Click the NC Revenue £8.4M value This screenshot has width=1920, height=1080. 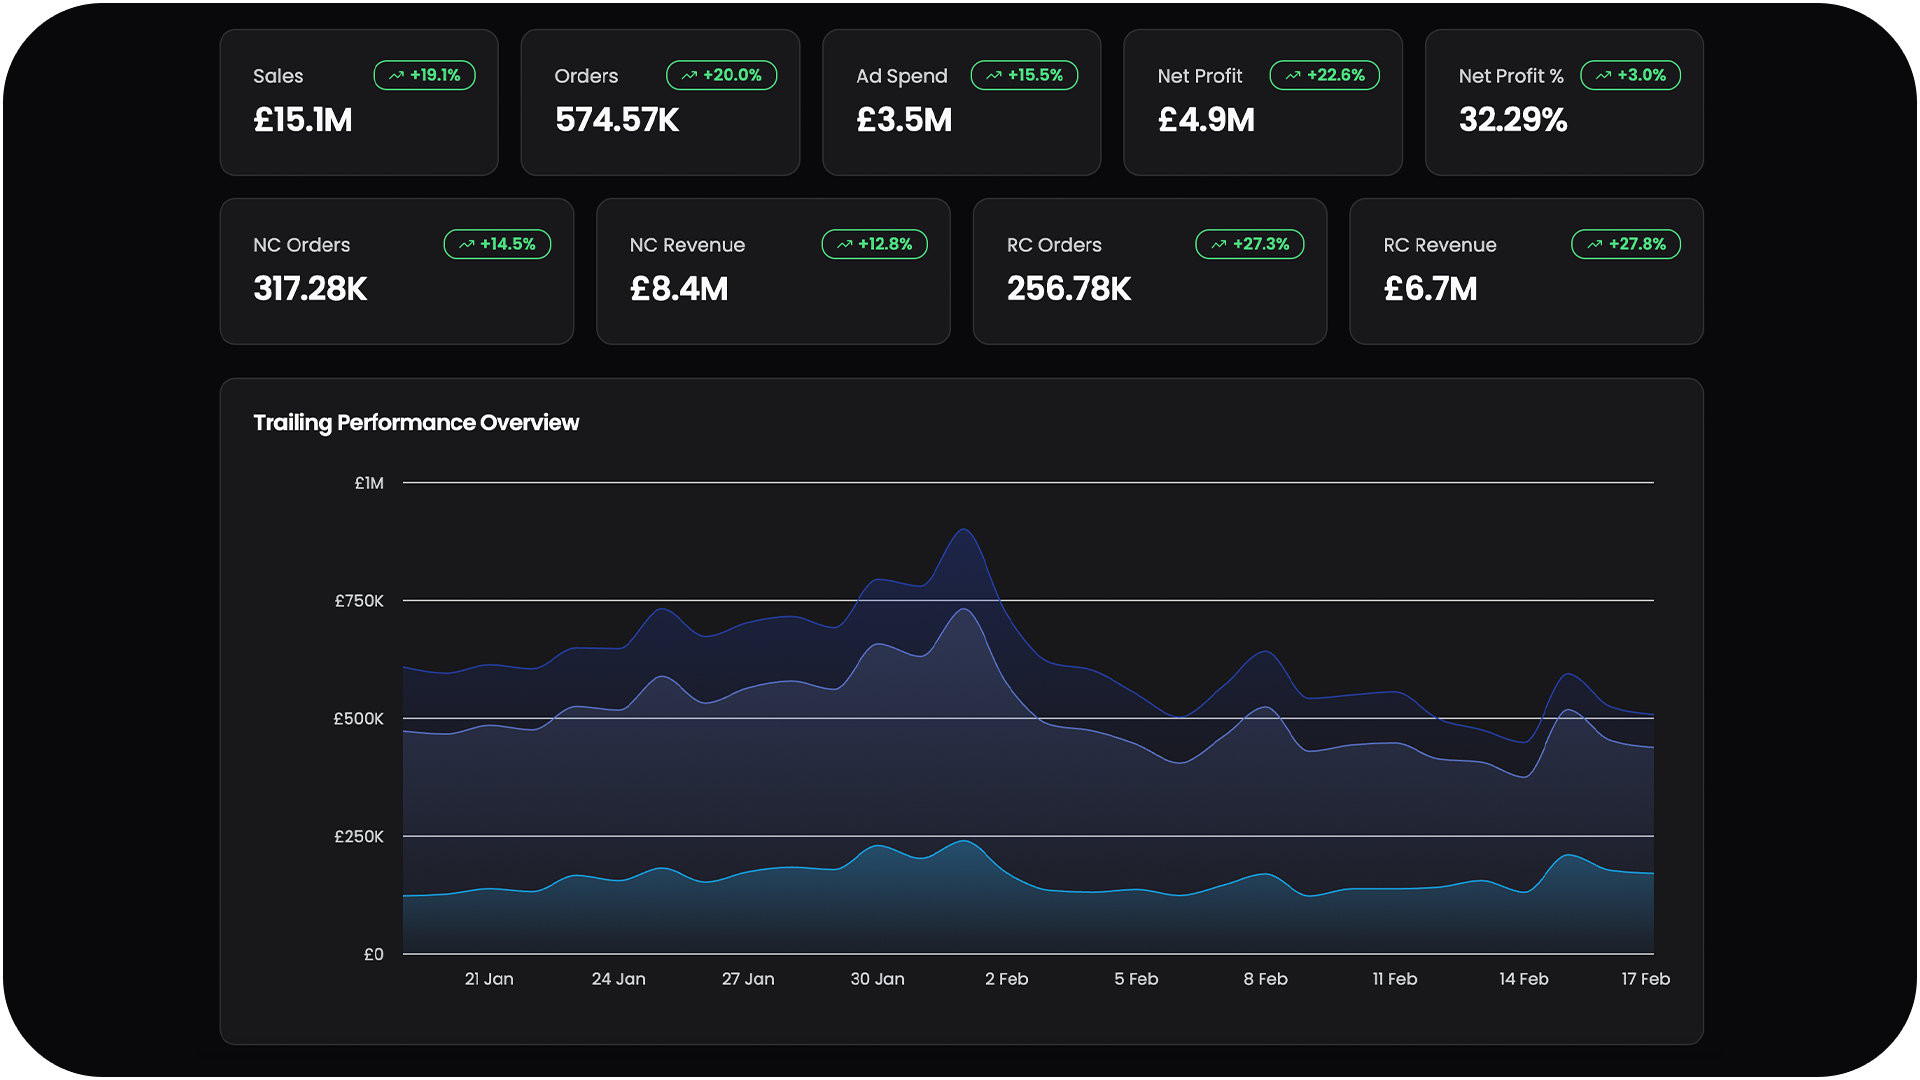pos(679,289)
